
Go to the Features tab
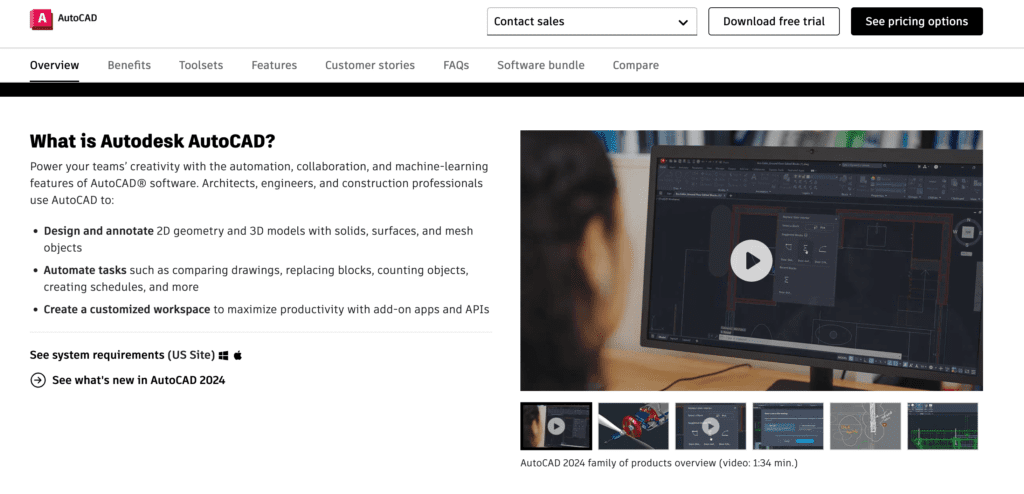(274, 65)
